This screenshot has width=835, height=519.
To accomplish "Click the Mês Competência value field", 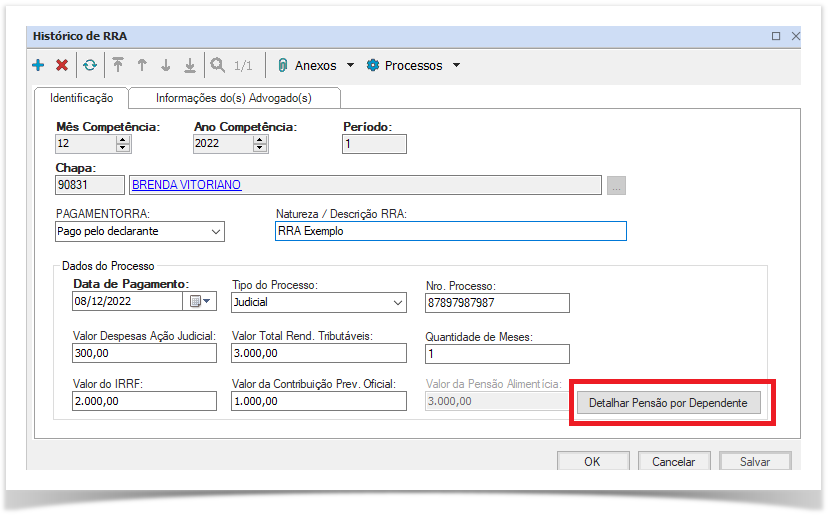I will pyautogui.click(x=86, y=144).
